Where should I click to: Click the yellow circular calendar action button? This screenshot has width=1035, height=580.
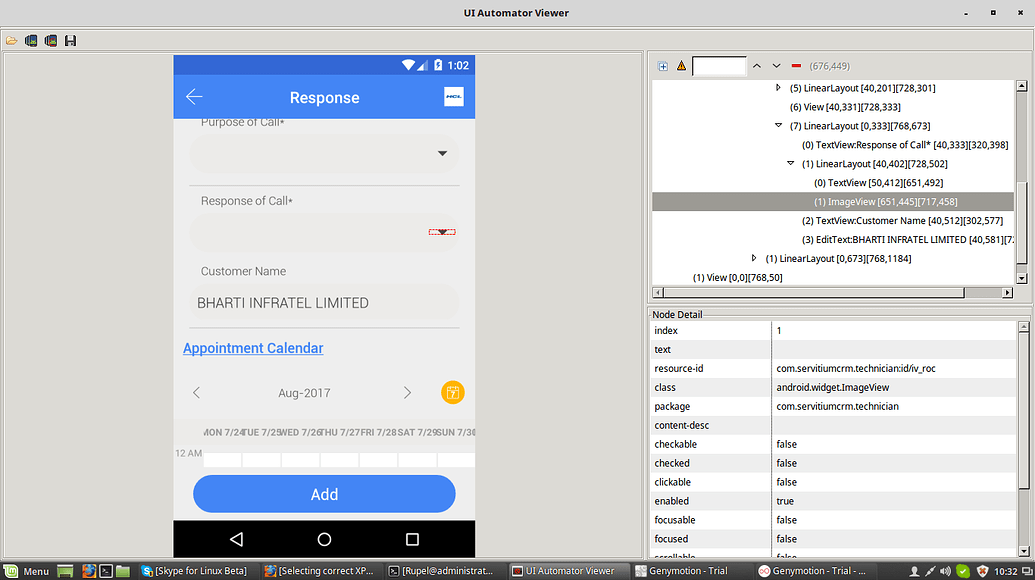pos(452,393)
